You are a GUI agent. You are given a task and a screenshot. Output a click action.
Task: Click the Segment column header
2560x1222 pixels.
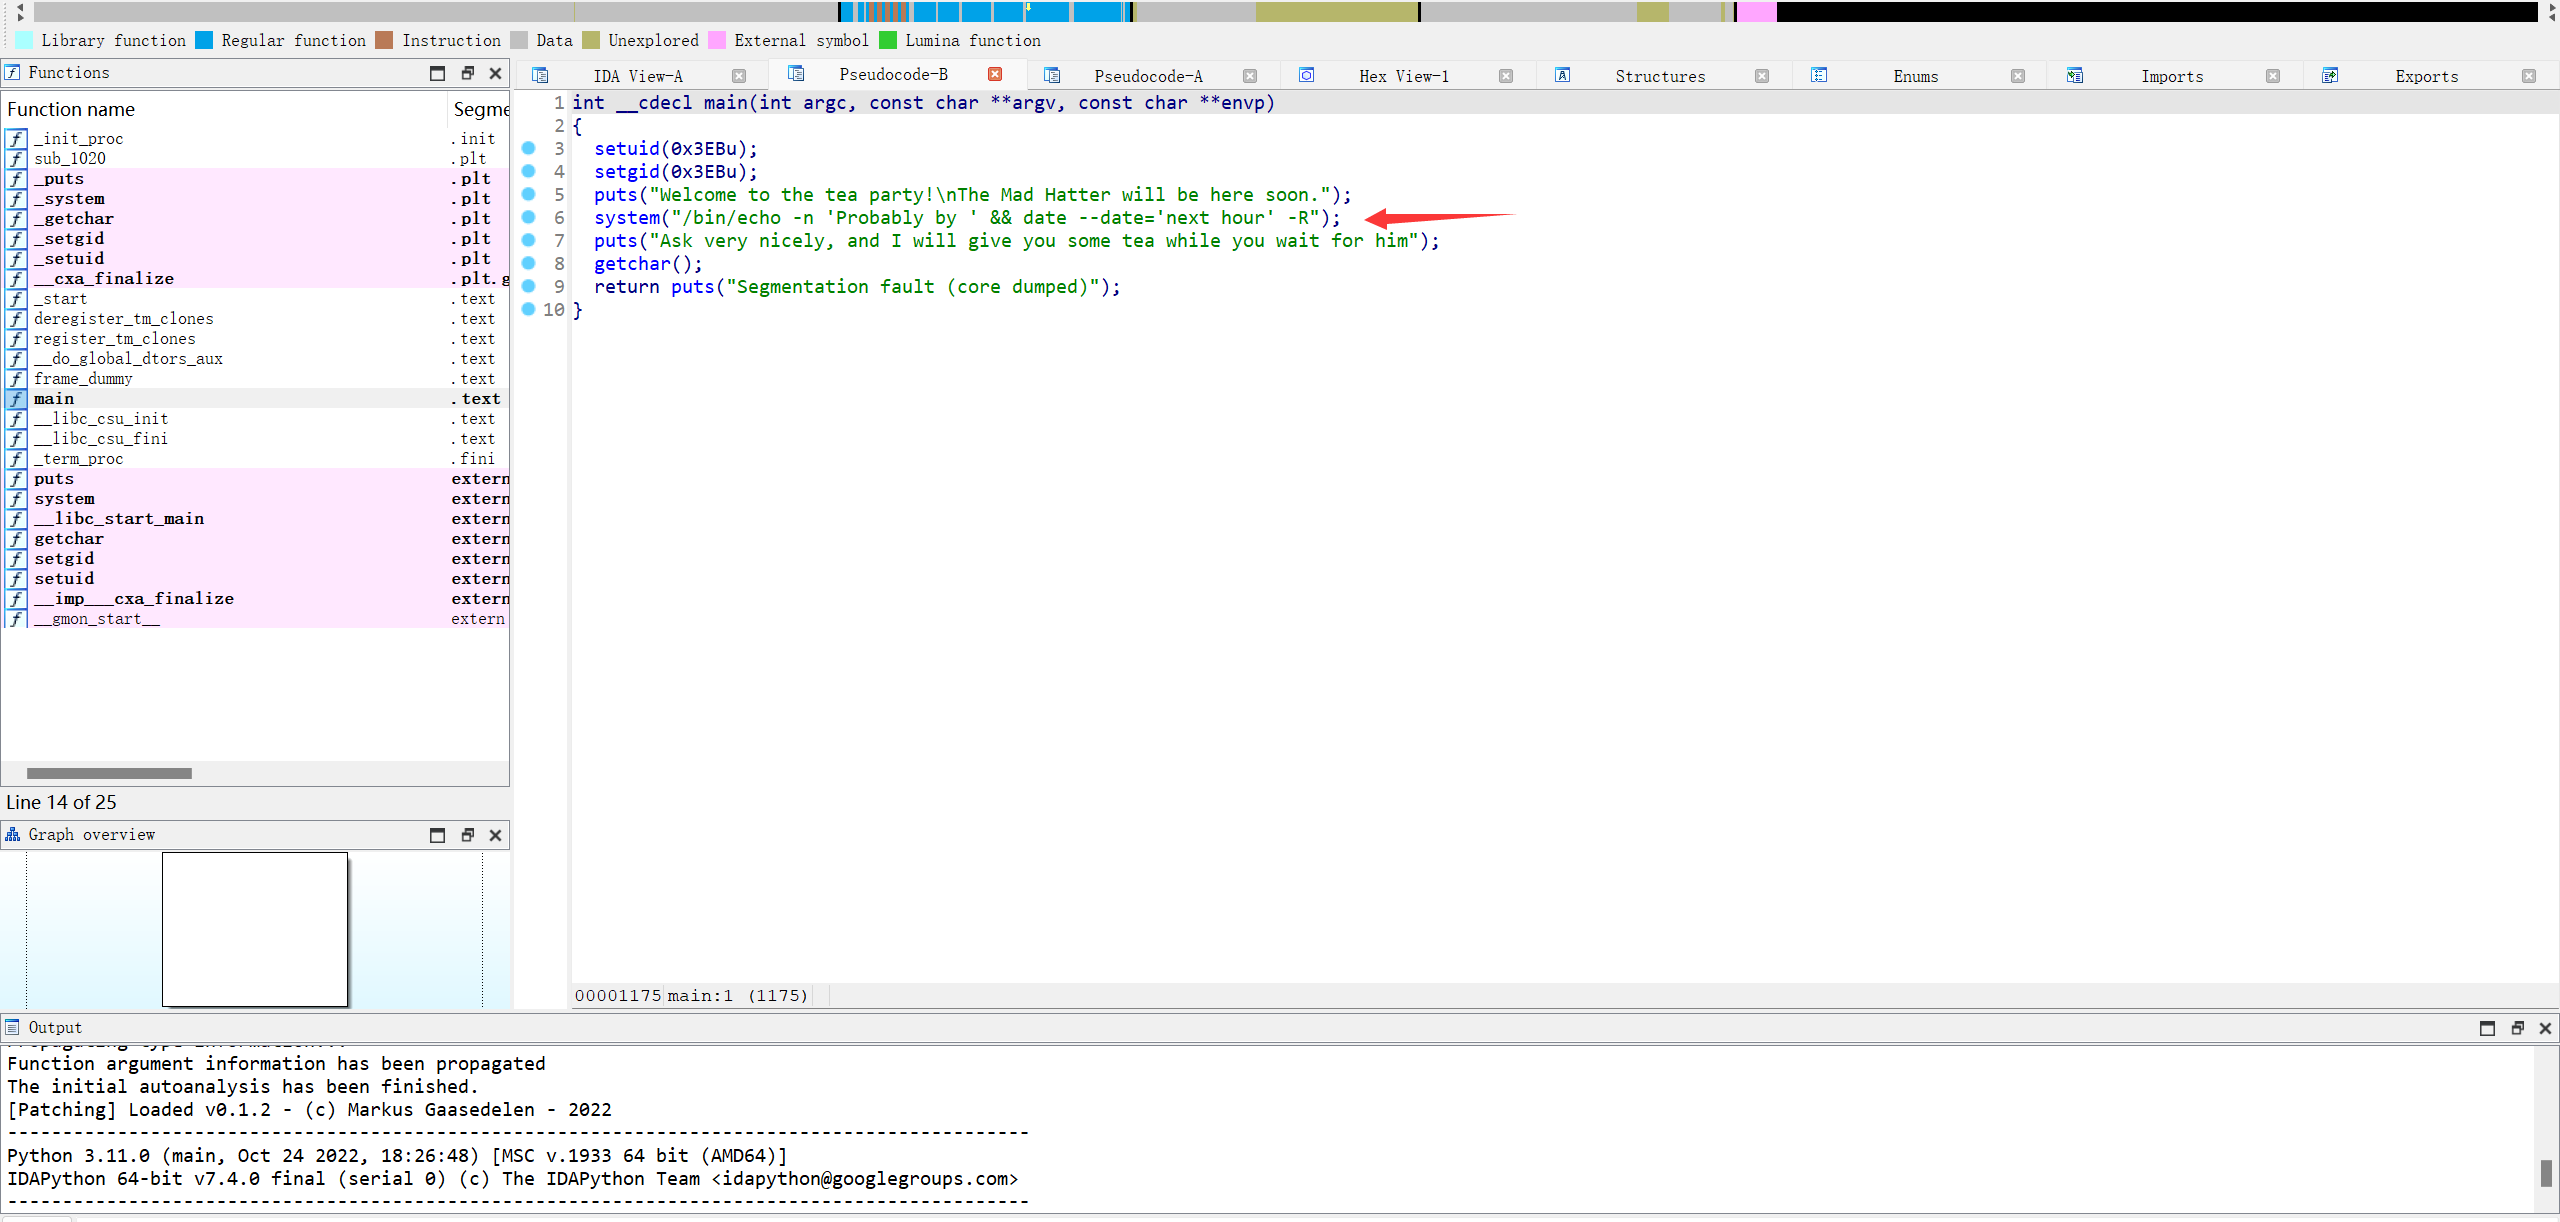coord(480,109)
